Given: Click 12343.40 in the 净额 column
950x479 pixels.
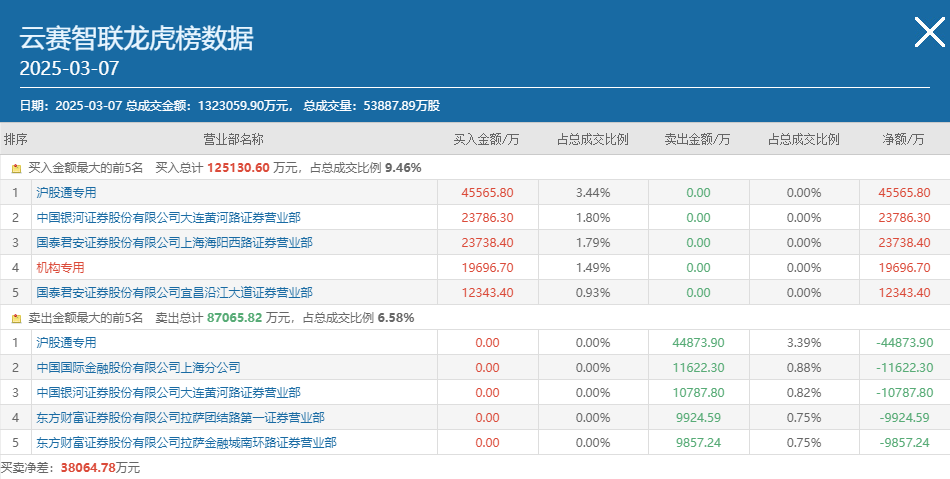Looking at the screenshot, I should coord(905,292).
